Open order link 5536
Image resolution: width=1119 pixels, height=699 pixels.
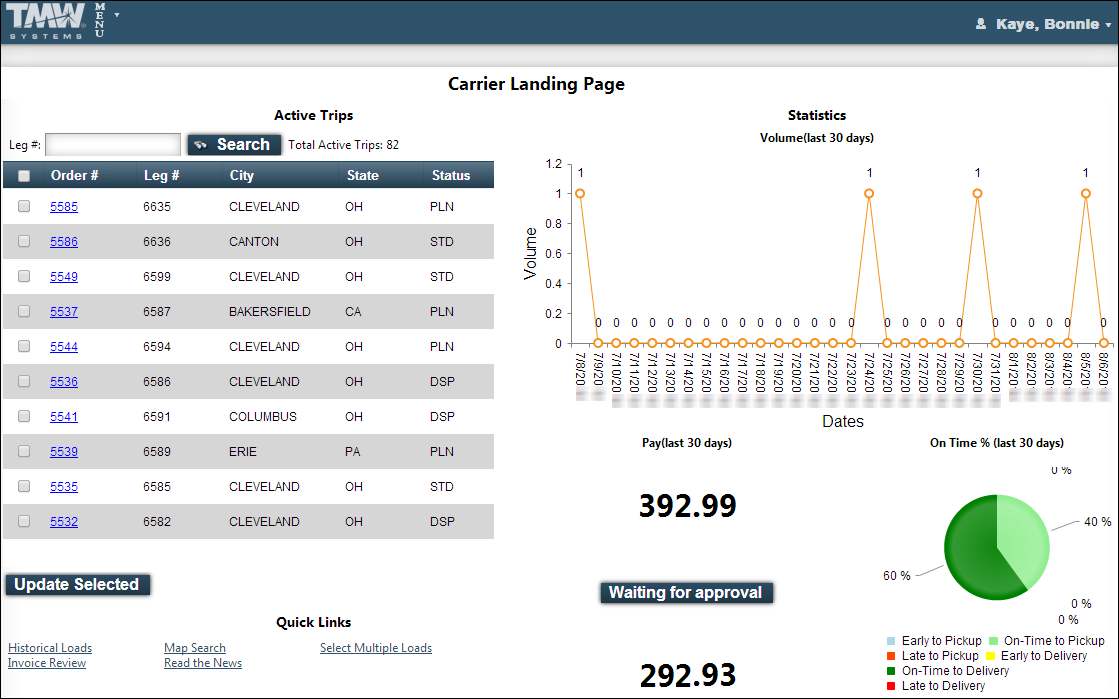coord(64,381)
